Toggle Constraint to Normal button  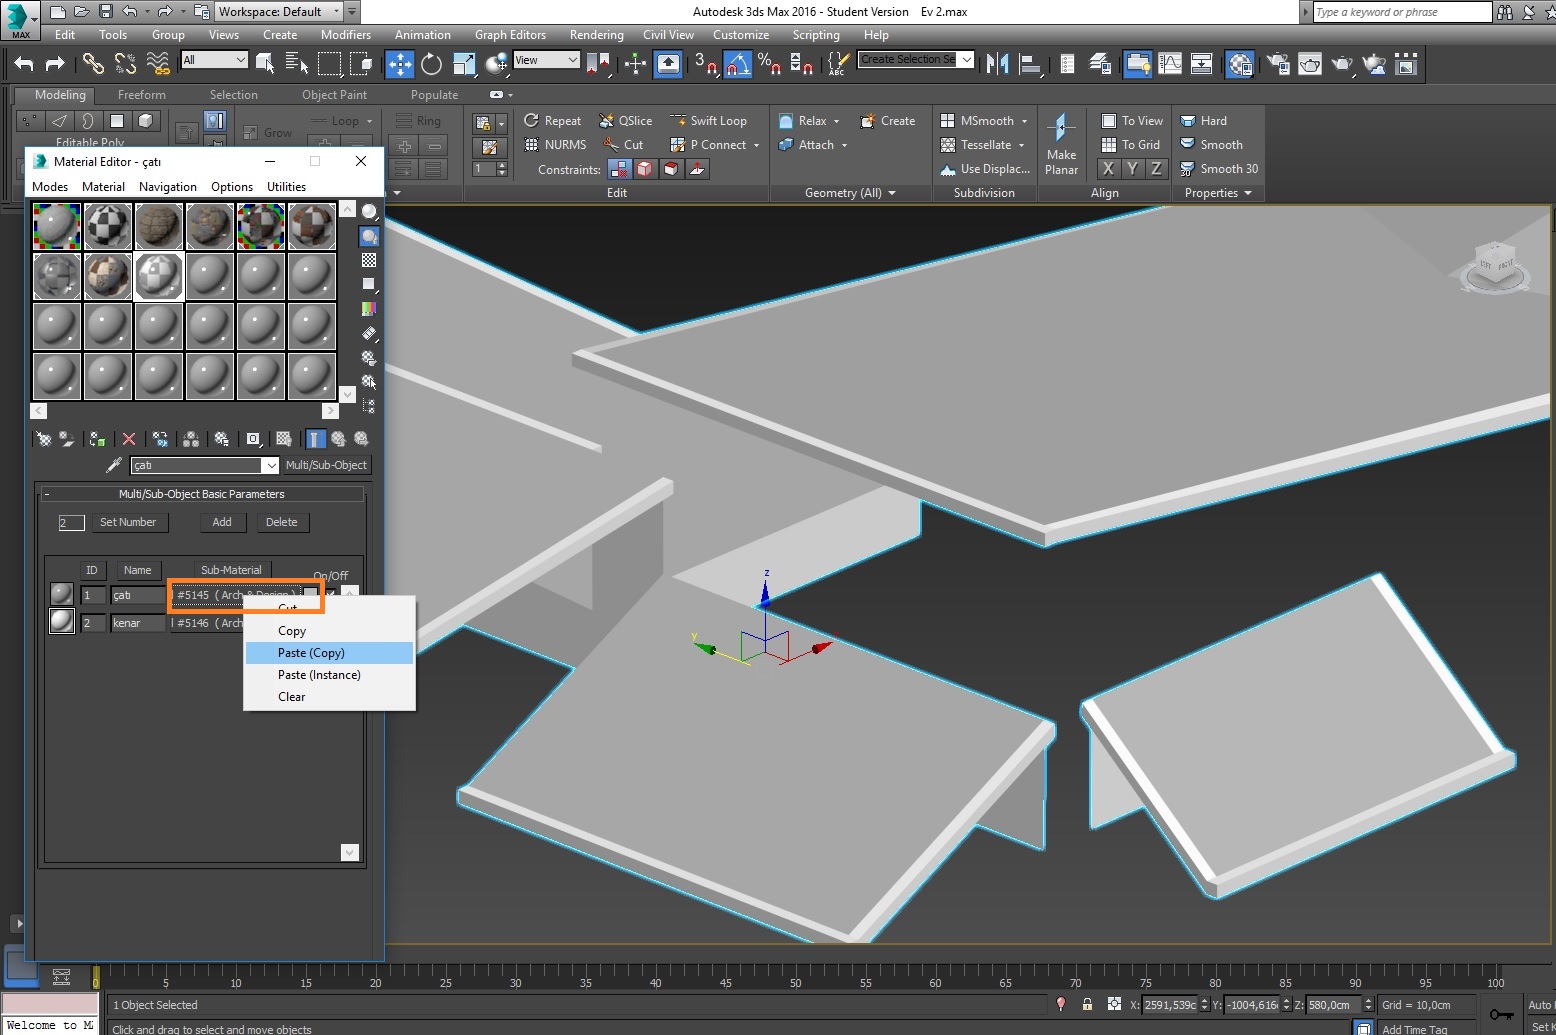click(697, 169)
